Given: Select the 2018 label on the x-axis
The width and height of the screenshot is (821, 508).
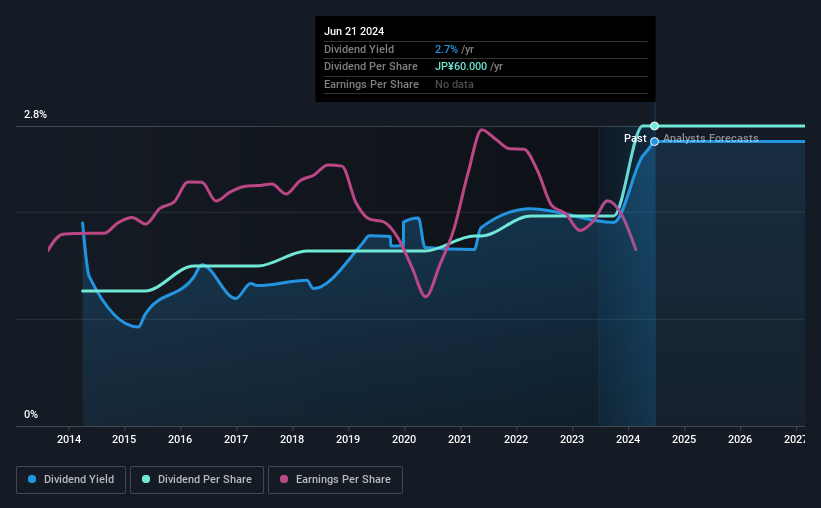Looking at the screenshot, I should click(x=292, y=439).
